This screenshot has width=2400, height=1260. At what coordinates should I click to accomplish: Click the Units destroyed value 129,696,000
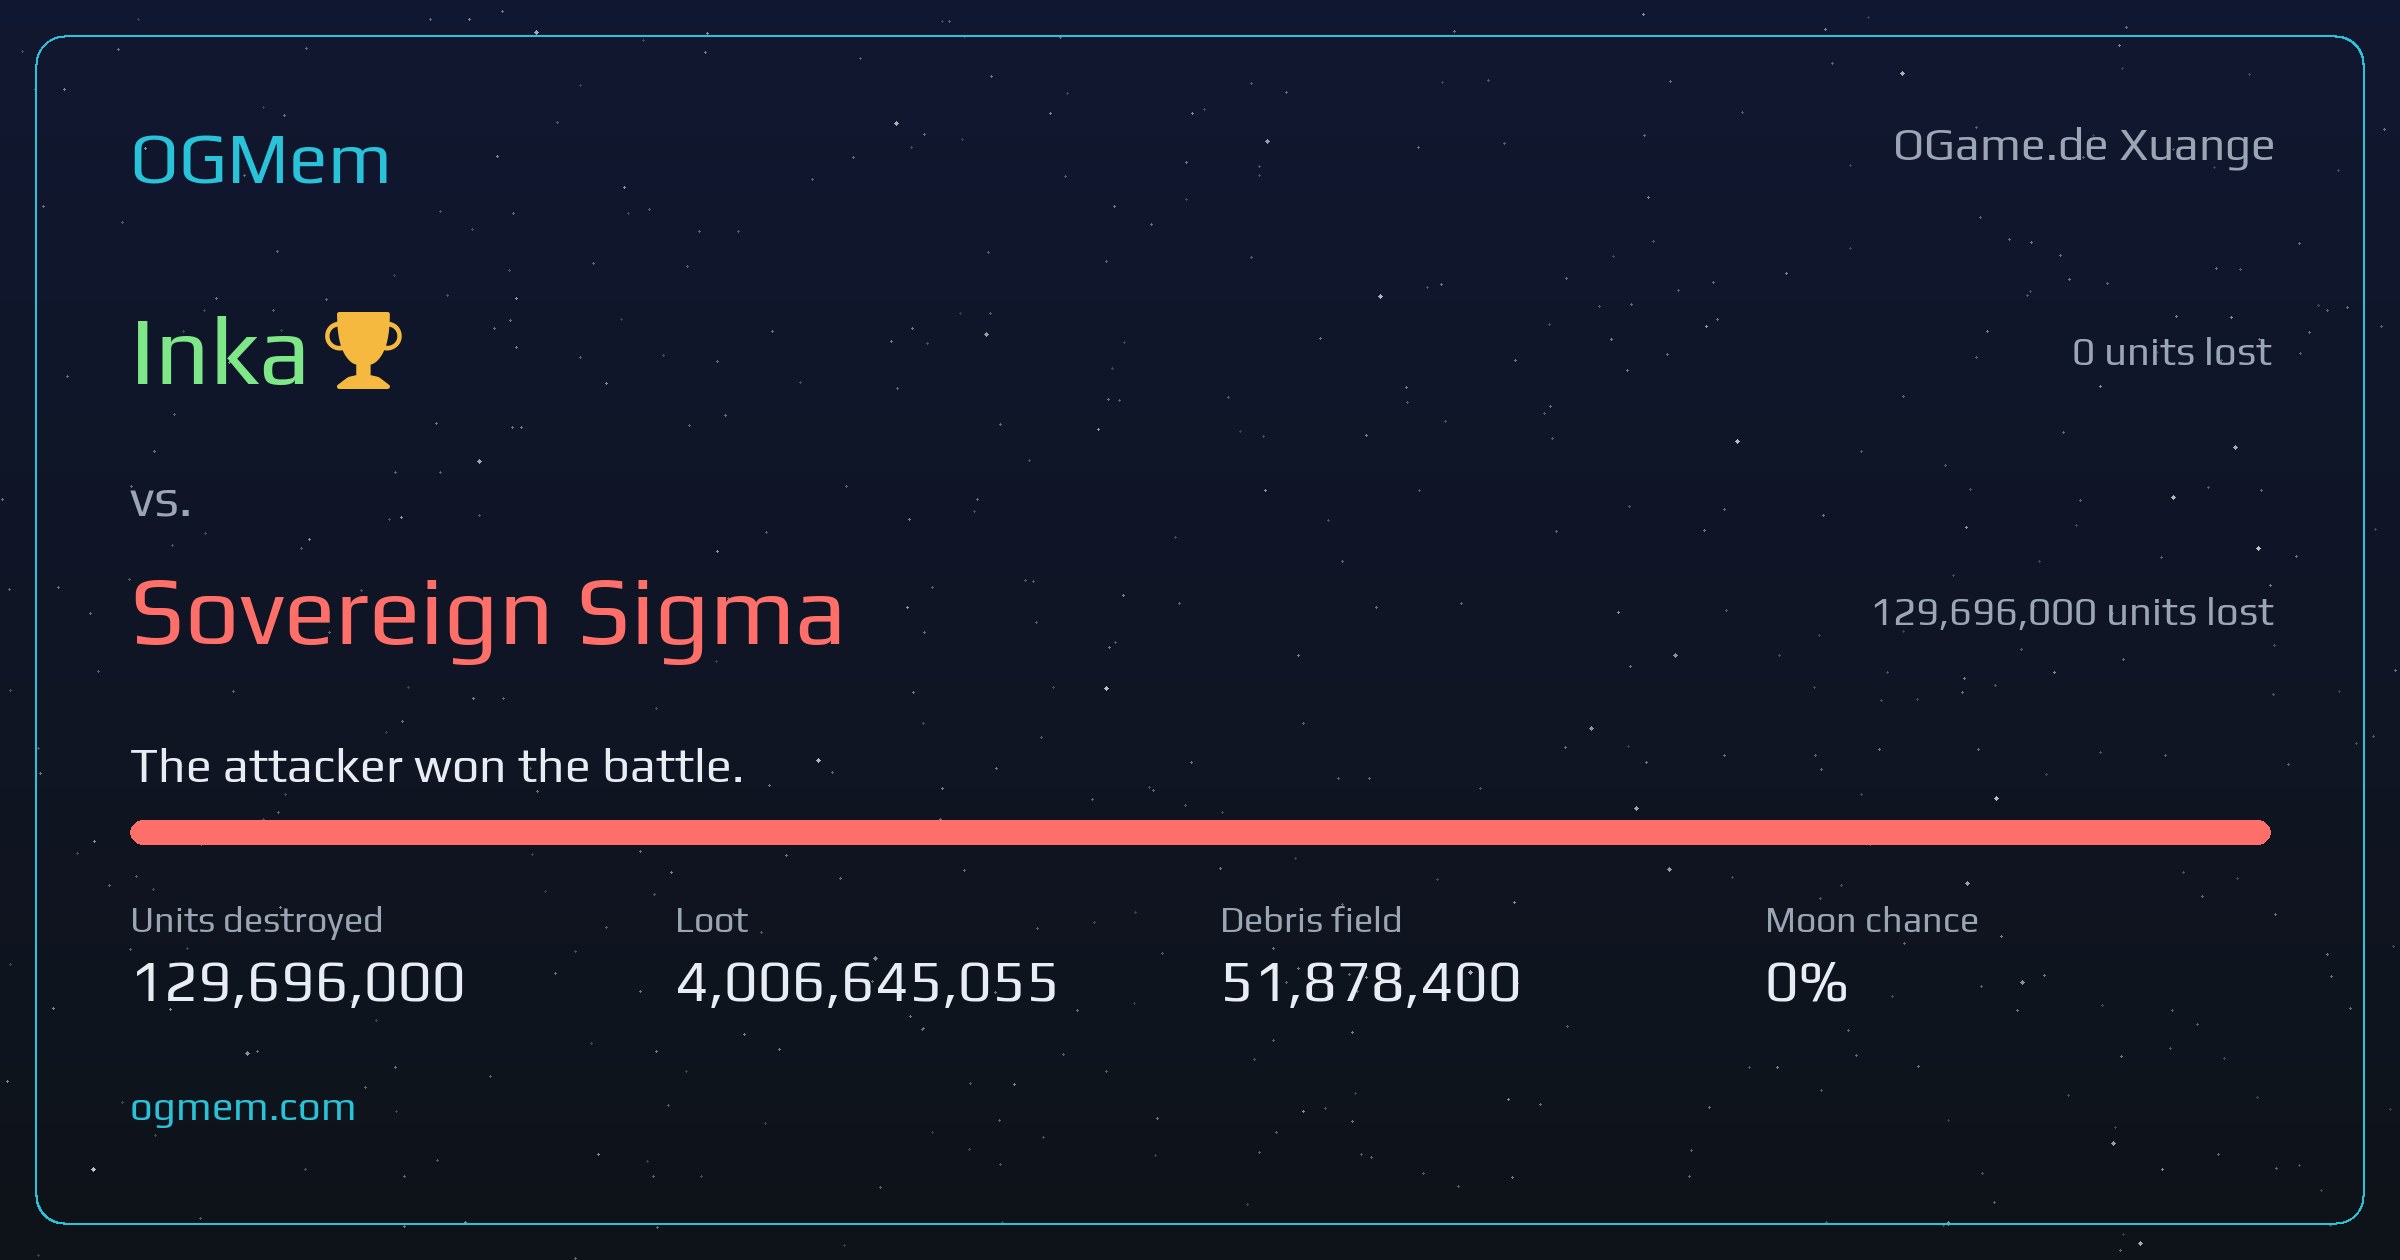[298, 982]
